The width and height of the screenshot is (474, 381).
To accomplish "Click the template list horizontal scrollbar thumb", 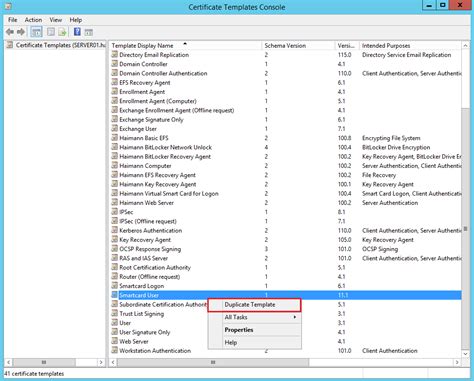I will click(x=213, y=362).
